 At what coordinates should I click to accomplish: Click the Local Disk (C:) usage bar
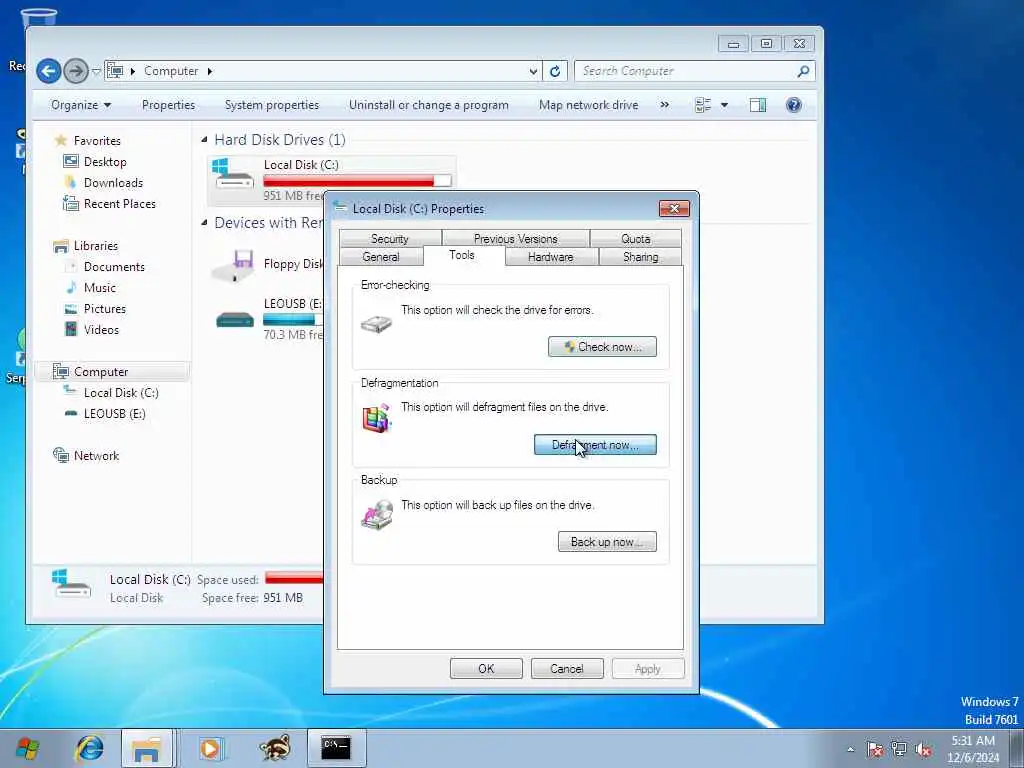pyautogui.click(x=357, y=181)
